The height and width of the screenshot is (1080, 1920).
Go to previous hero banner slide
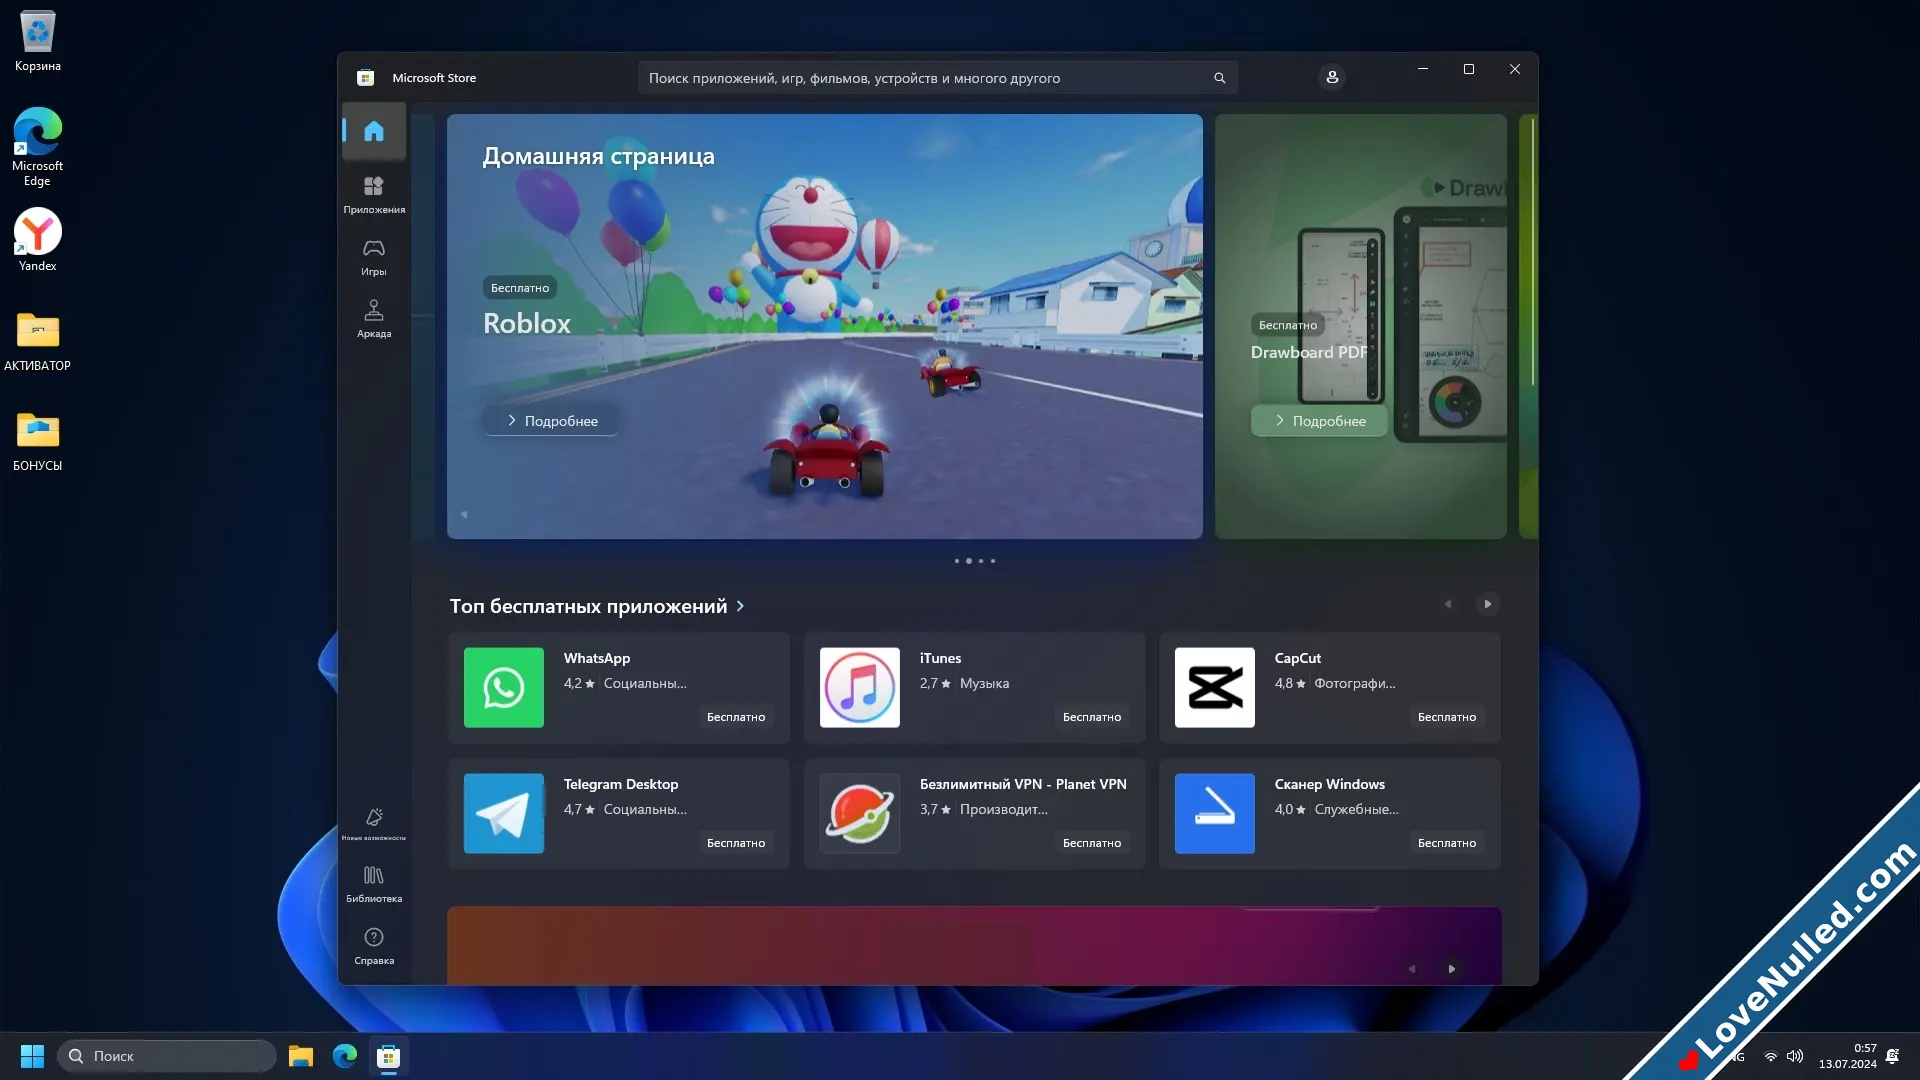pos(464,515)
